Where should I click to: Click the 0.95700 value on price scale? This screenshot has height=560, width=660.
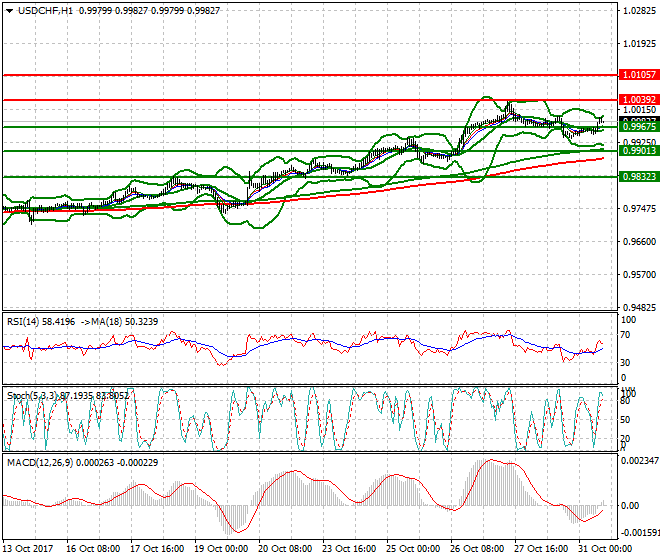pos(638,274)
